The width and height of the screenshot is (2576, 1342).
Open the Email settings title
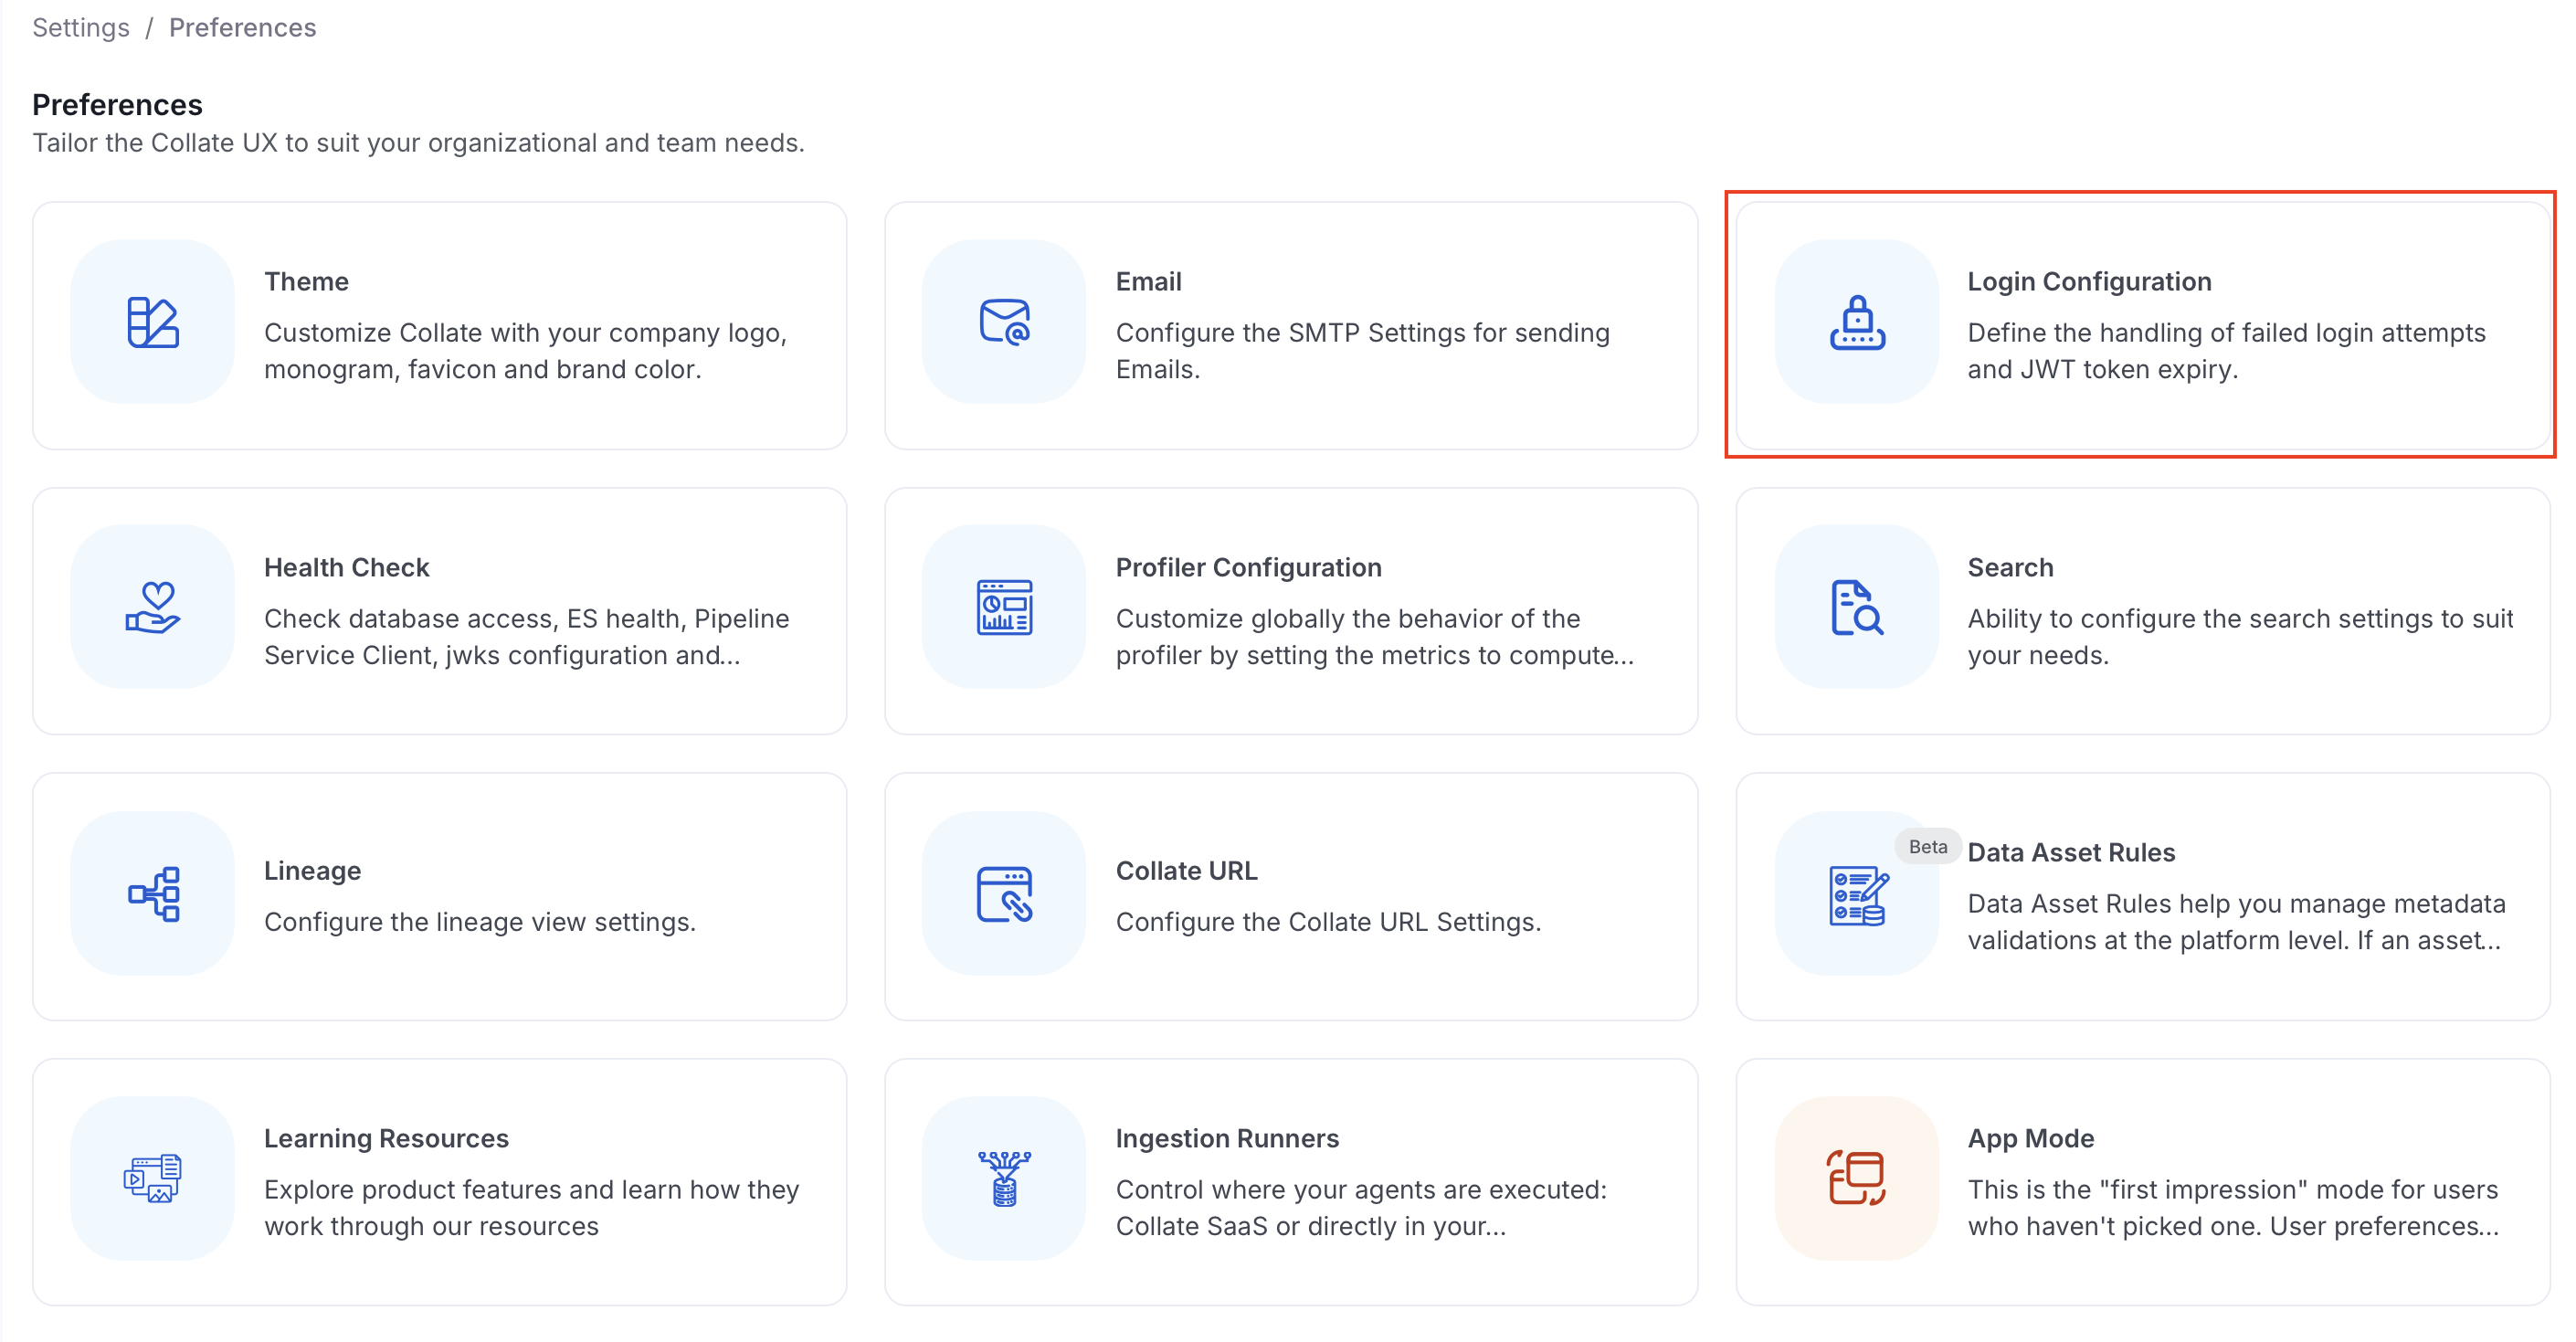pyautogui.click(x=1148, y=281)
